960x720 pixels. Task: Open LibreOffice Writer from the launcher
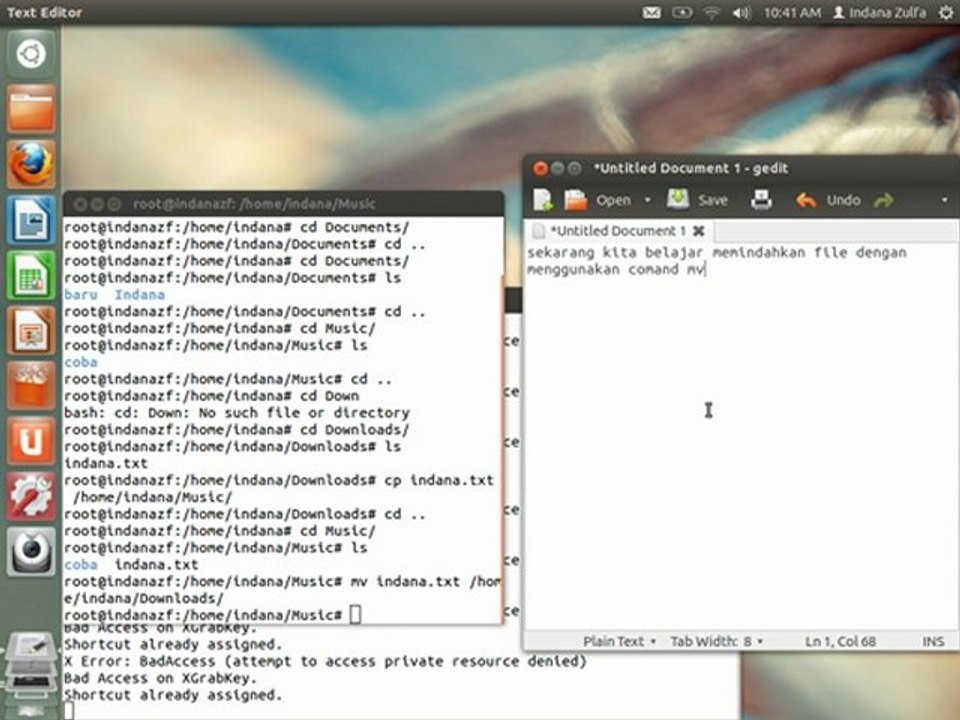tap(31, 220)
